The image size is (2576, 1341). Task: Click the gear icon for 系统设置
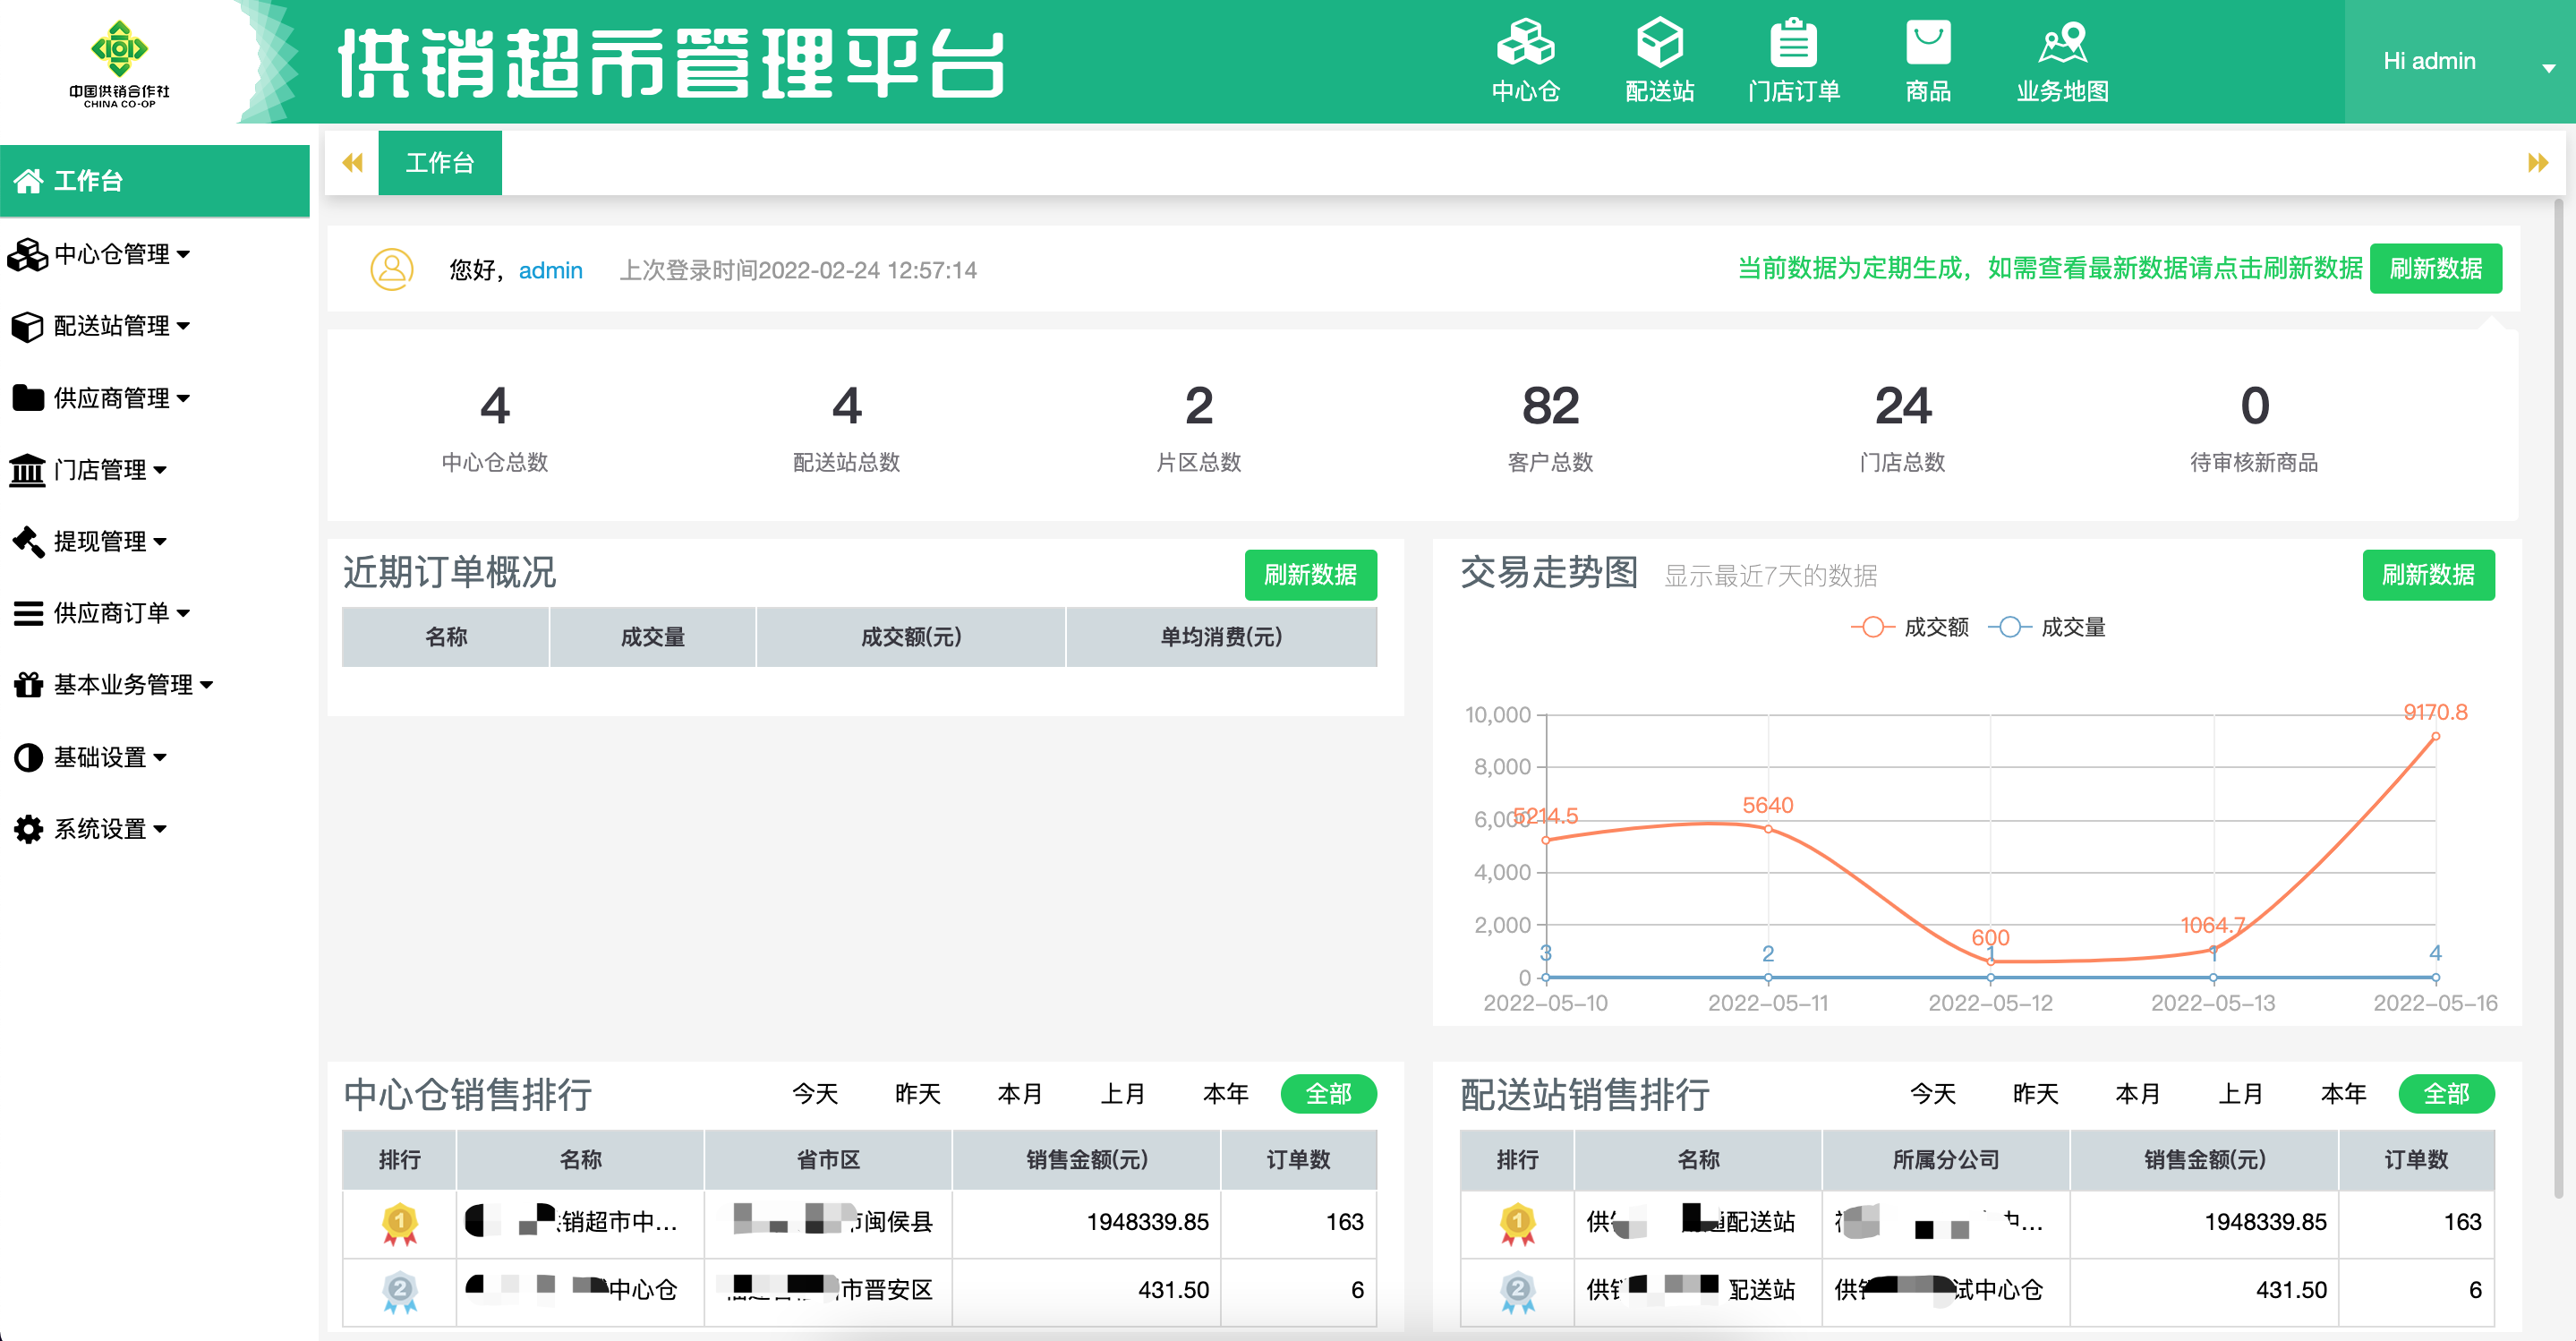pyautogui.click(x=28, y=829)
